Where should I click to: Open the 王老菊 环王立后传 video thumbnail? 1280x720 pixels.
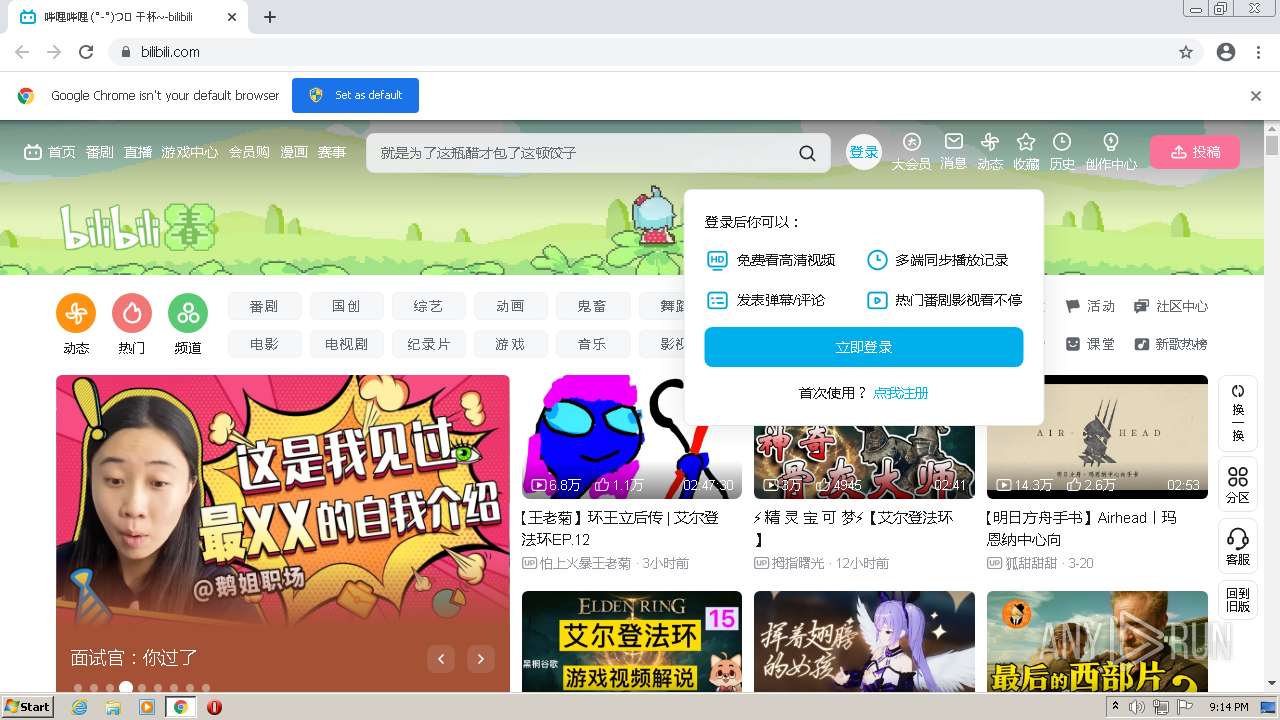[x=632, y=437]
